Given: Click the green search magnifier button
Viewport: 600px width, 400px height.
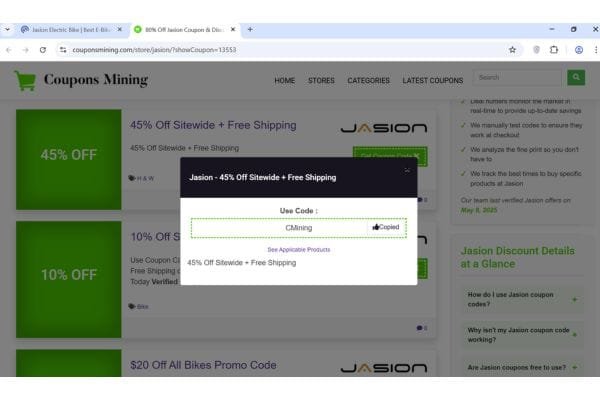Looking at the screenshot, I should (576, 78).
